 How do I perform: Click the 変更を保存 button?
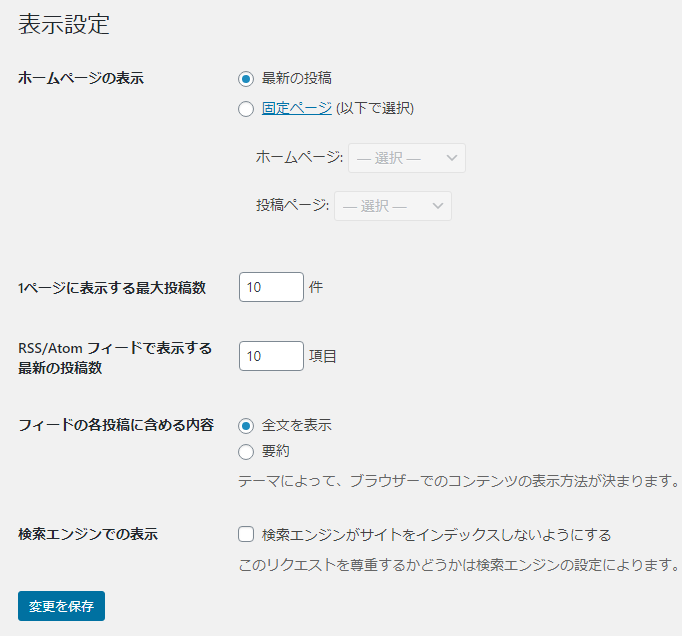[x=61, y=606]
